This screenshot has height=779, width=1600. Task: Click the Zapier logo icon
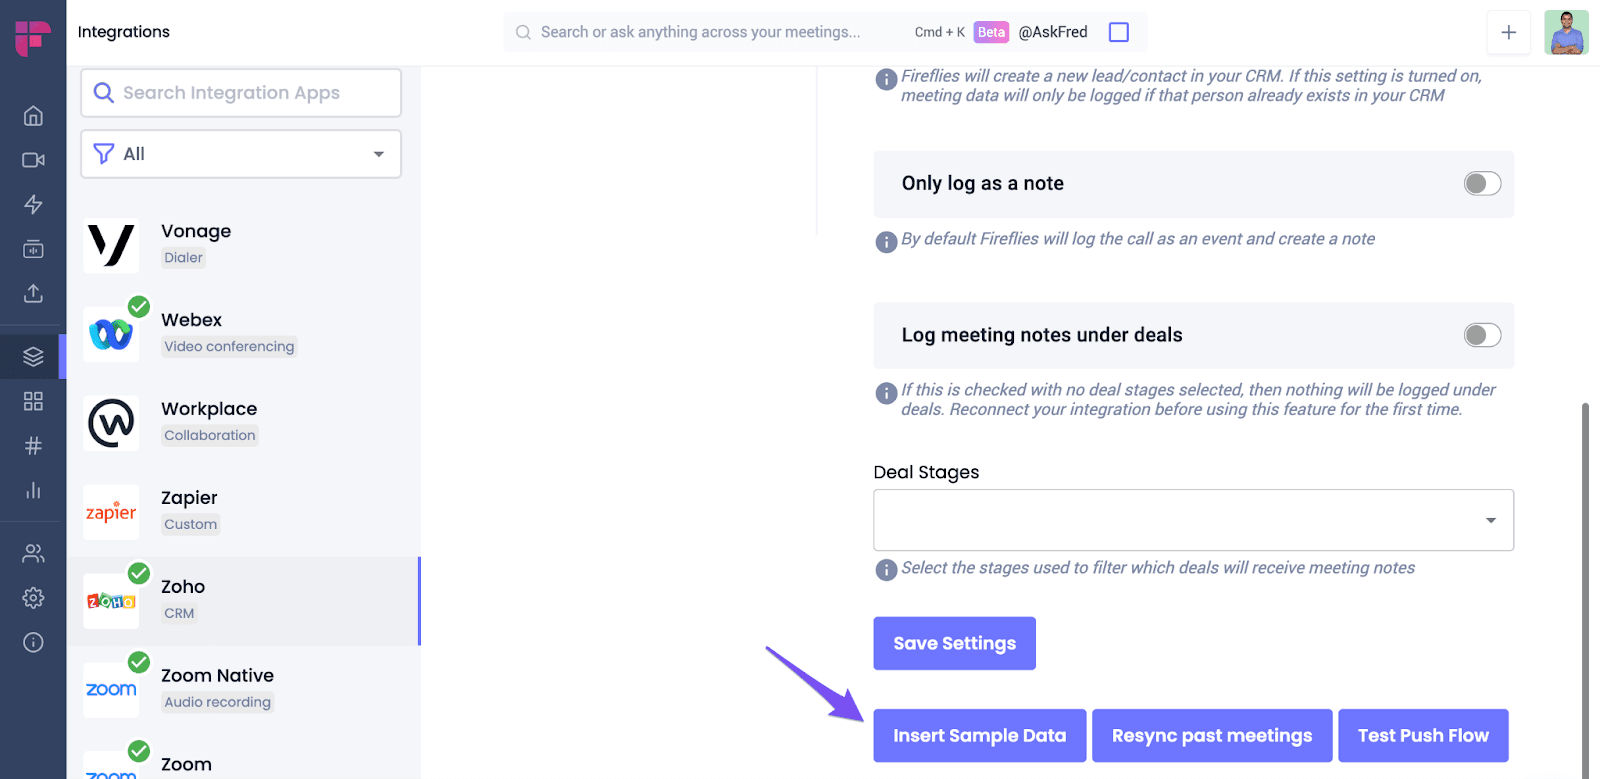(x=111, y=512)
